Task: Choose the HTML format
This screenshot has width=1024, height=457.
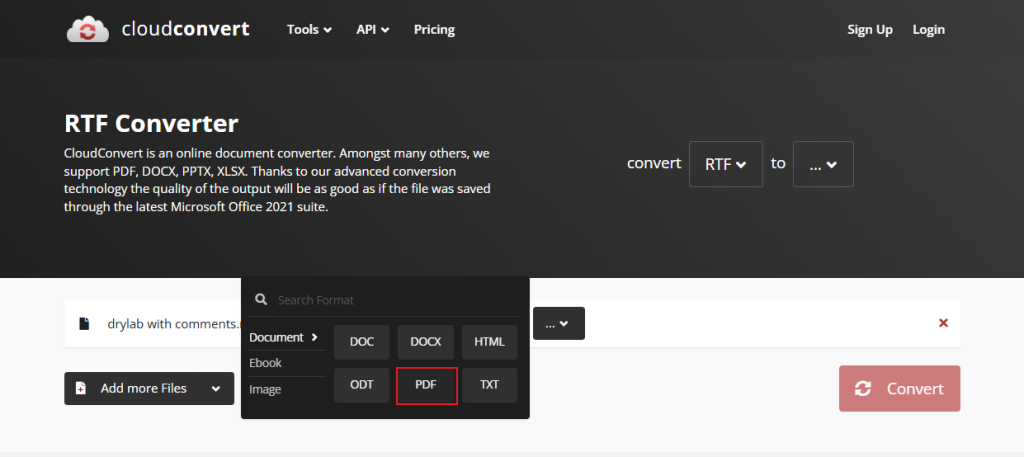Action: pos(490,342)
